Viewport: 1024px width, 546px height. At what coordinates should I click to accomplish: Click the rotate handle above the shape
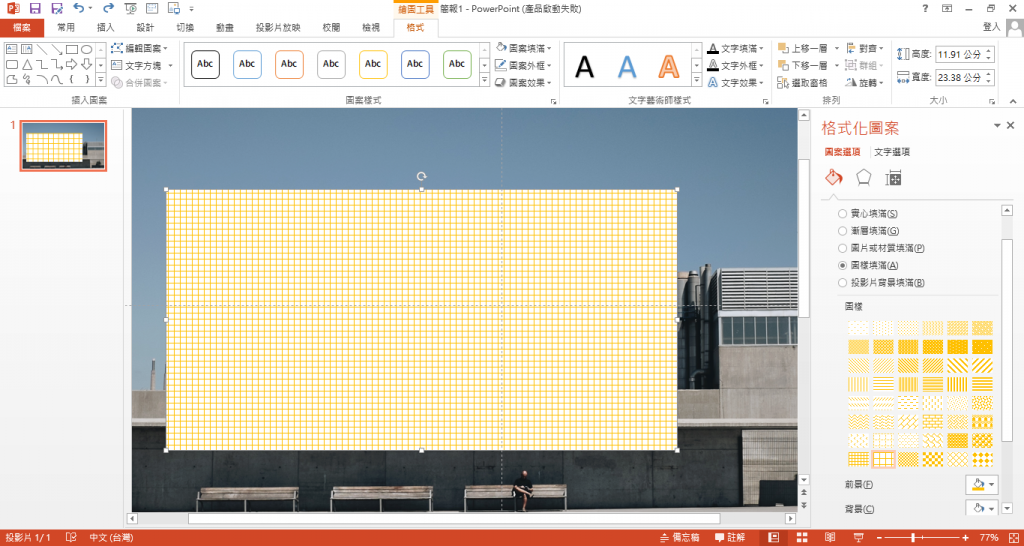[x=422, y=176]
